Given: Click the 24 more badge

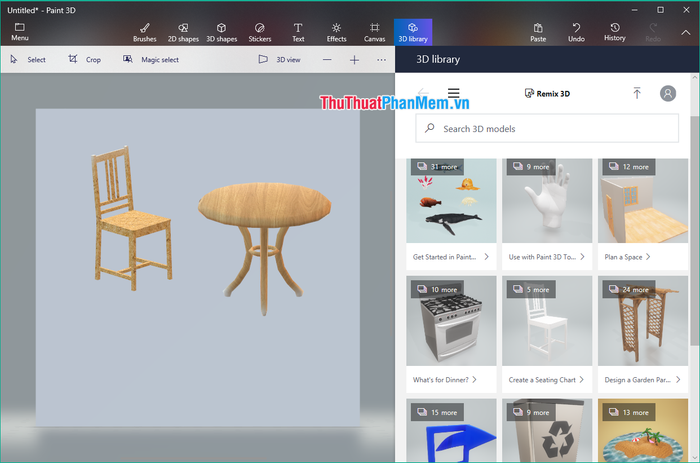Looking at the screenshot, I should coord(629,289).
